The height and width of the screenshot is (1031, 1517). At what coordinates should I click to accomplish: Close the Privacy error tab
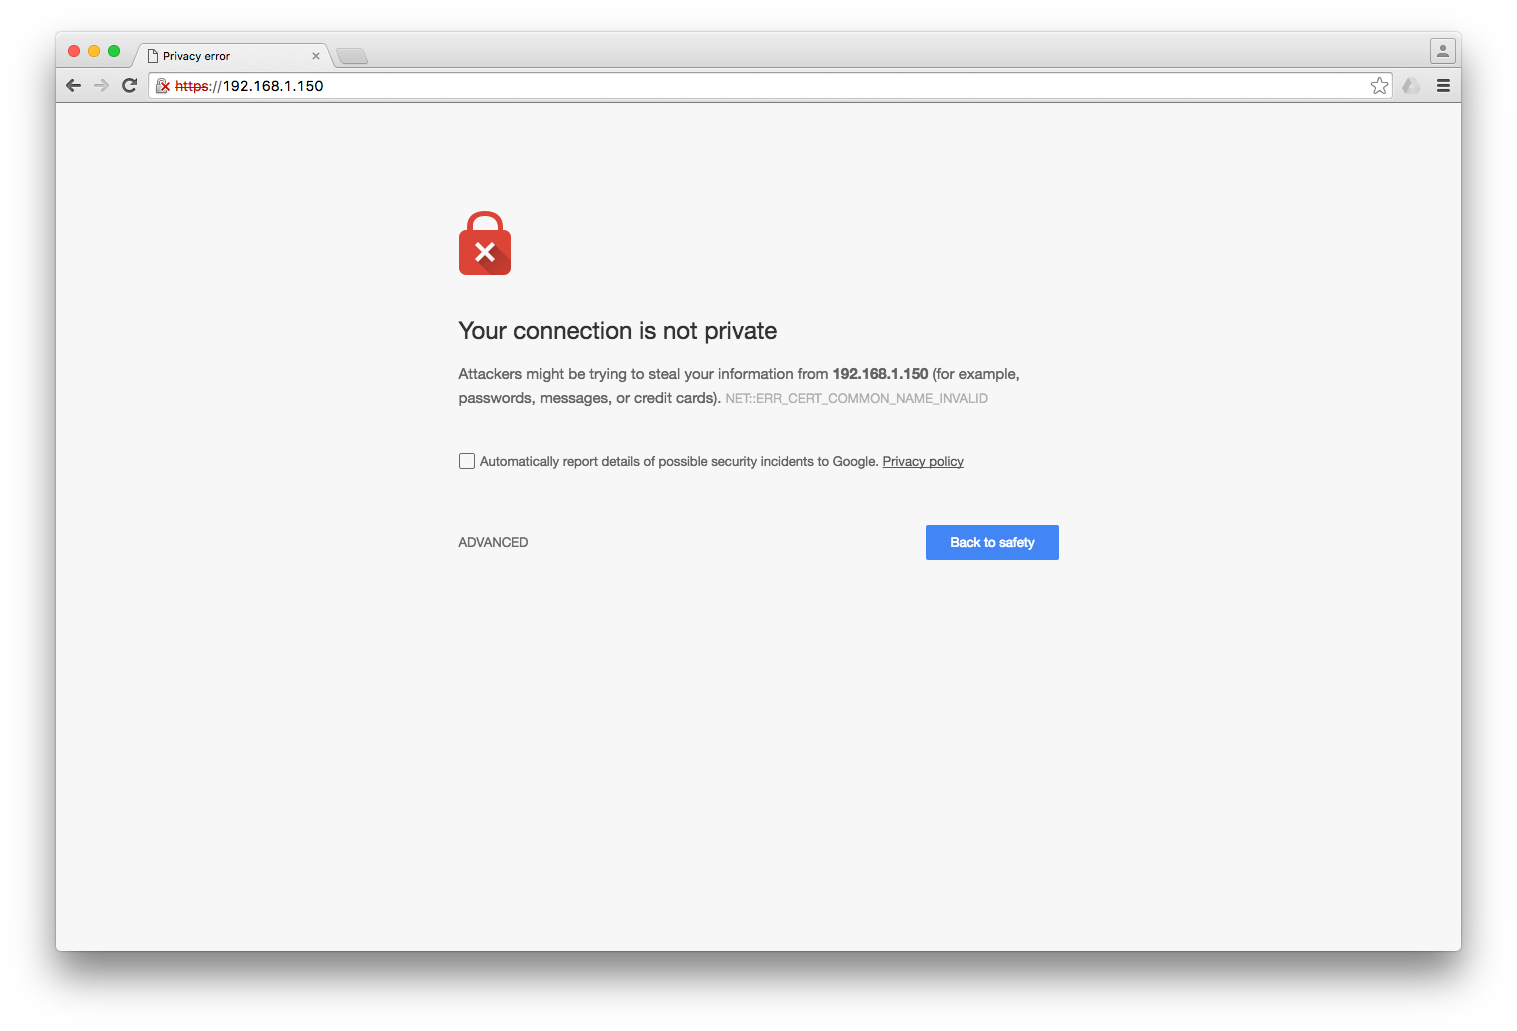click(x=316, y=56)
